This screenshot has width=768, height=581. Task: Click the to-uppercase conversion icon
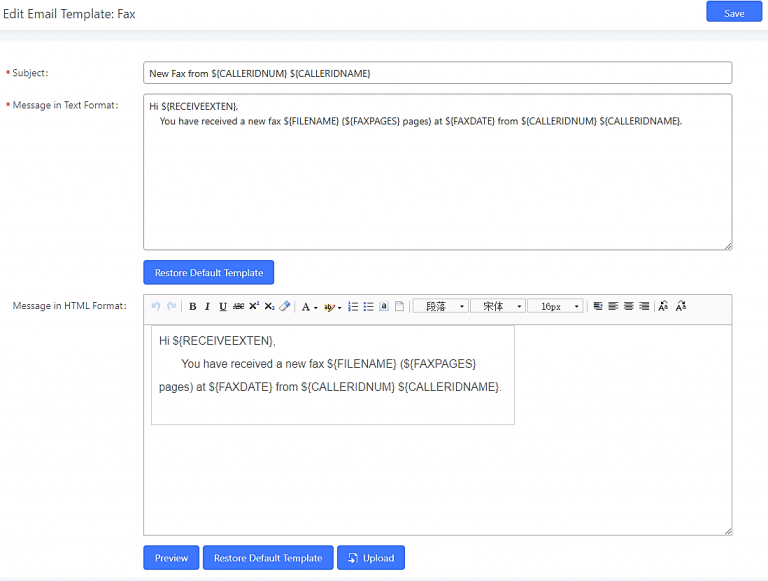[663, 306]
